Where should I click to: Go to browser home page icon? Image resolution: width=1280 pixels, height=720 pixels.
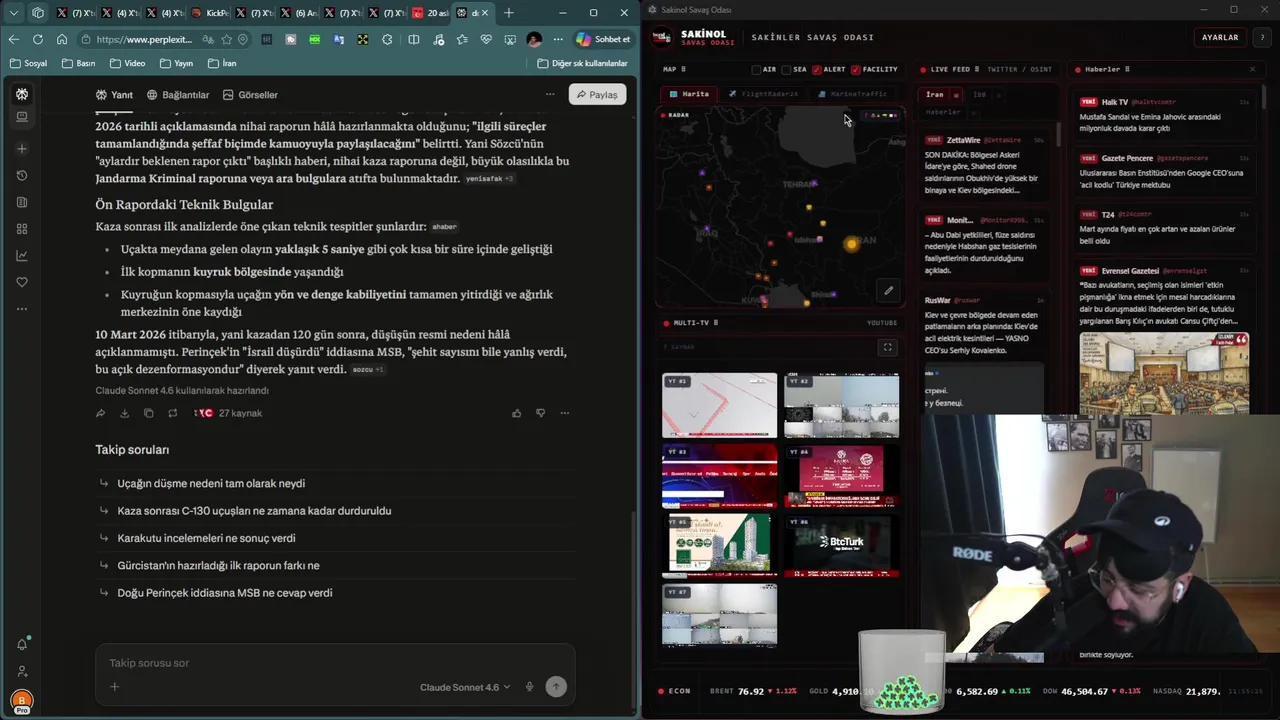pos(62,39)
